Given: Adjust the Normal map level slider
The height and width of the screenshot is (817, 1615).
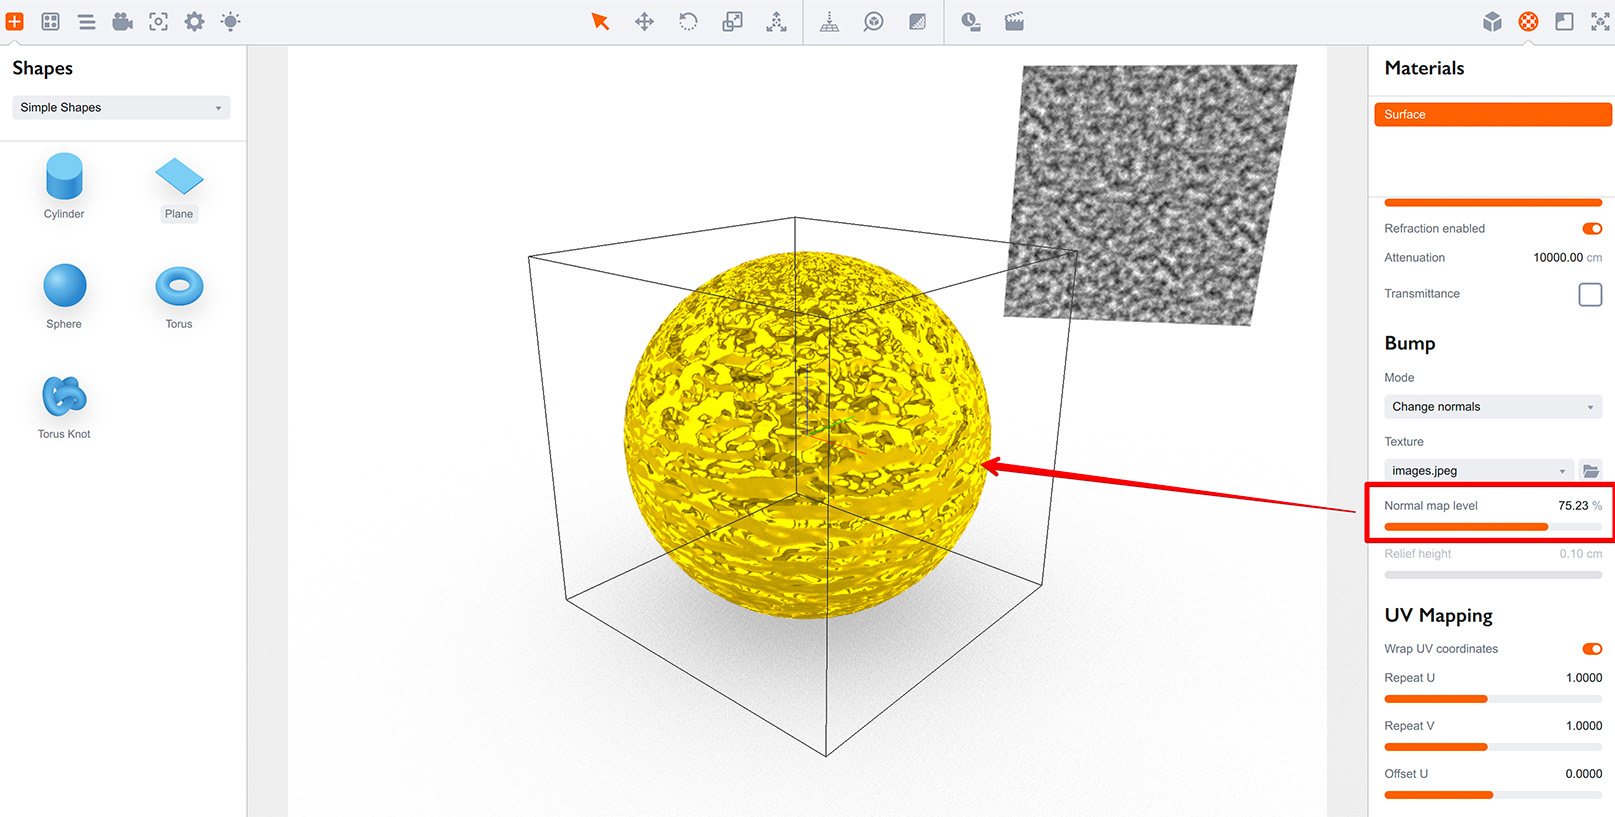Looking at the screenshot, I should 1493,526.
